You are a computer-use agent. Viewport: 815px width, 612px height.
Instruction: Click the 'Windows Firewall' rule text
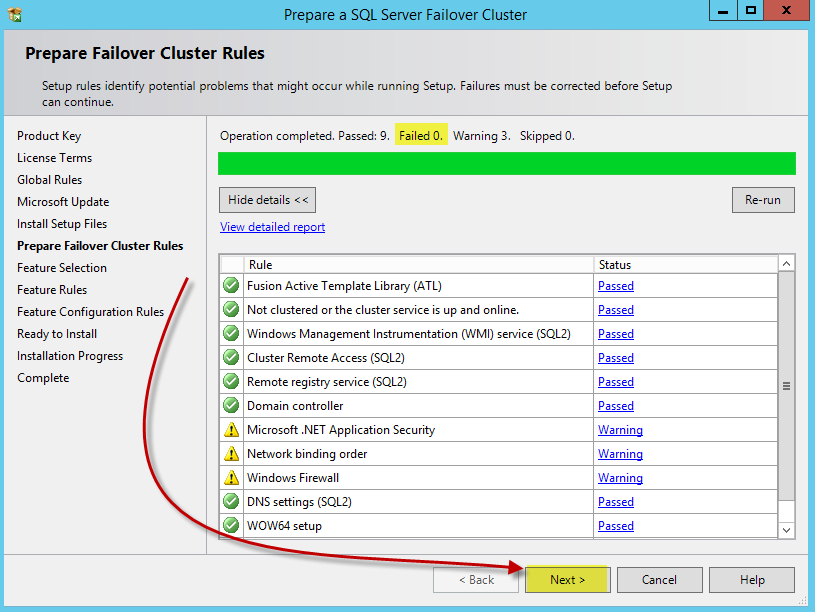293,477
